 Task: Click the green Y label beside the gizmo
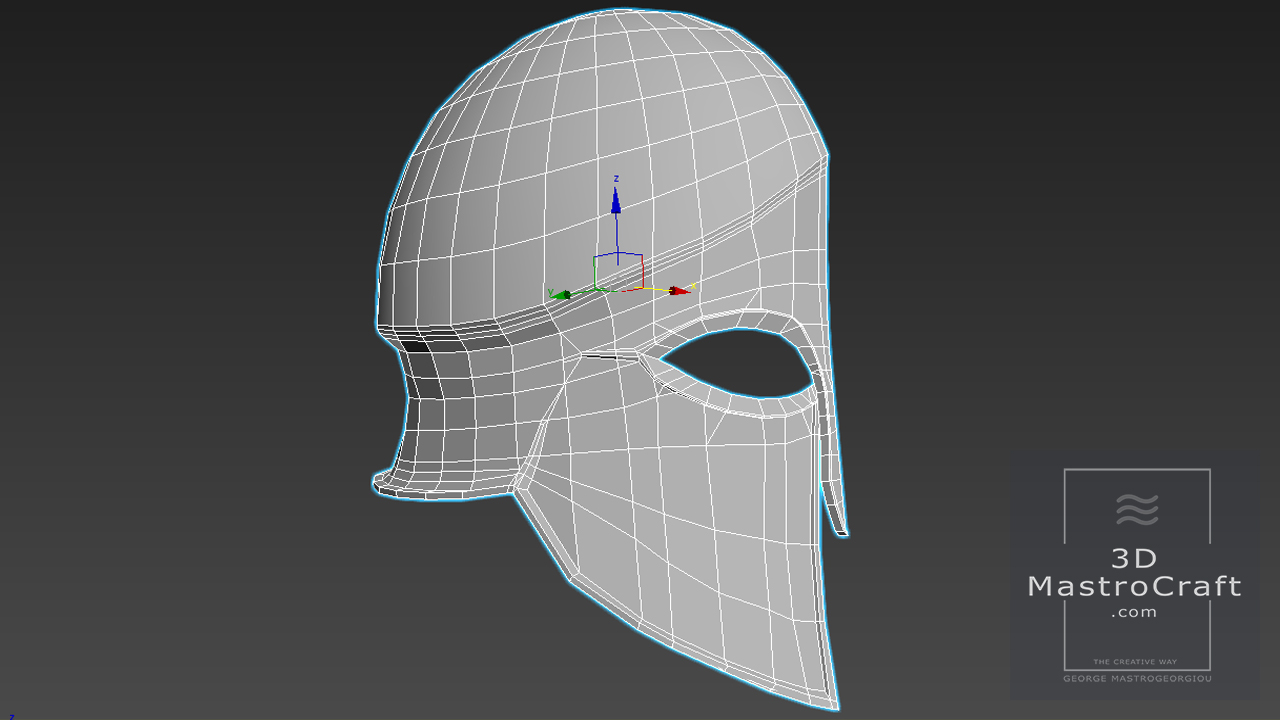point(550,292)
